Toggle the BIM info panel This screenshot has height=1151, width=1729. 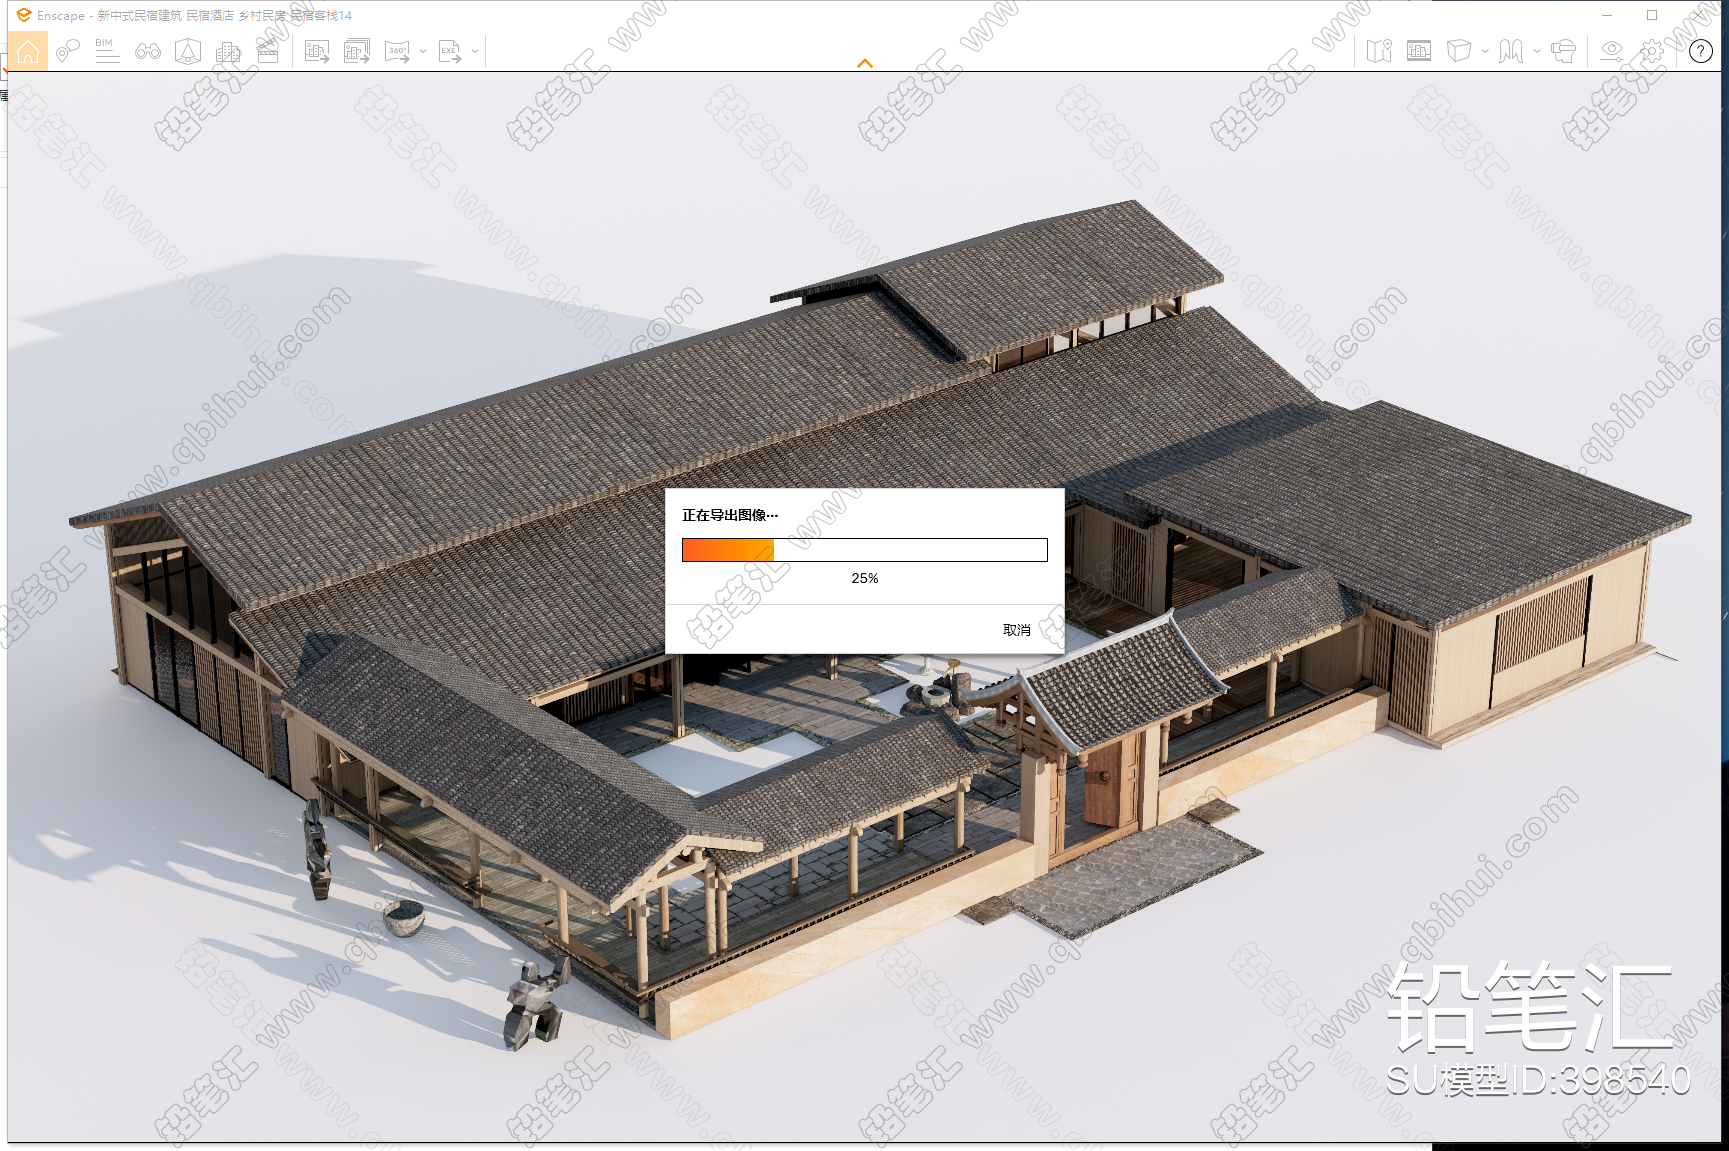coord(107,51)
